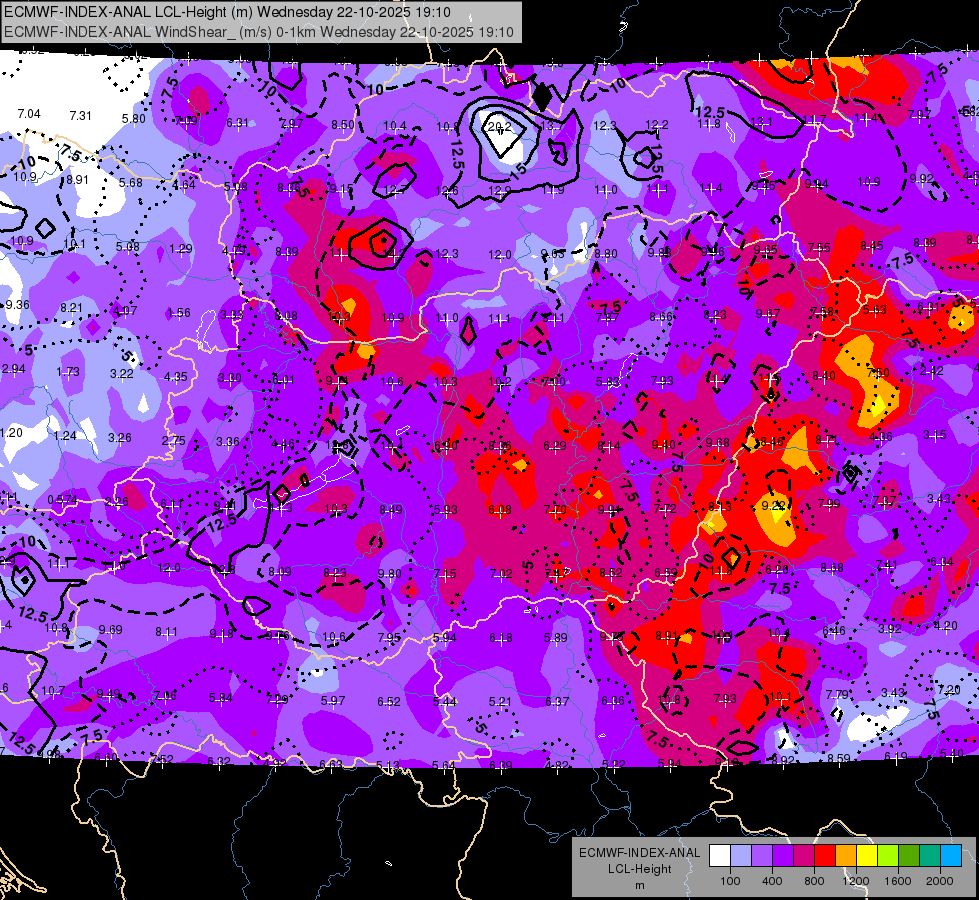Image resolution: width=979 pixels, height=900 pixels.
Task: Click the 5.21 grid value
Action: coord(500,702)
